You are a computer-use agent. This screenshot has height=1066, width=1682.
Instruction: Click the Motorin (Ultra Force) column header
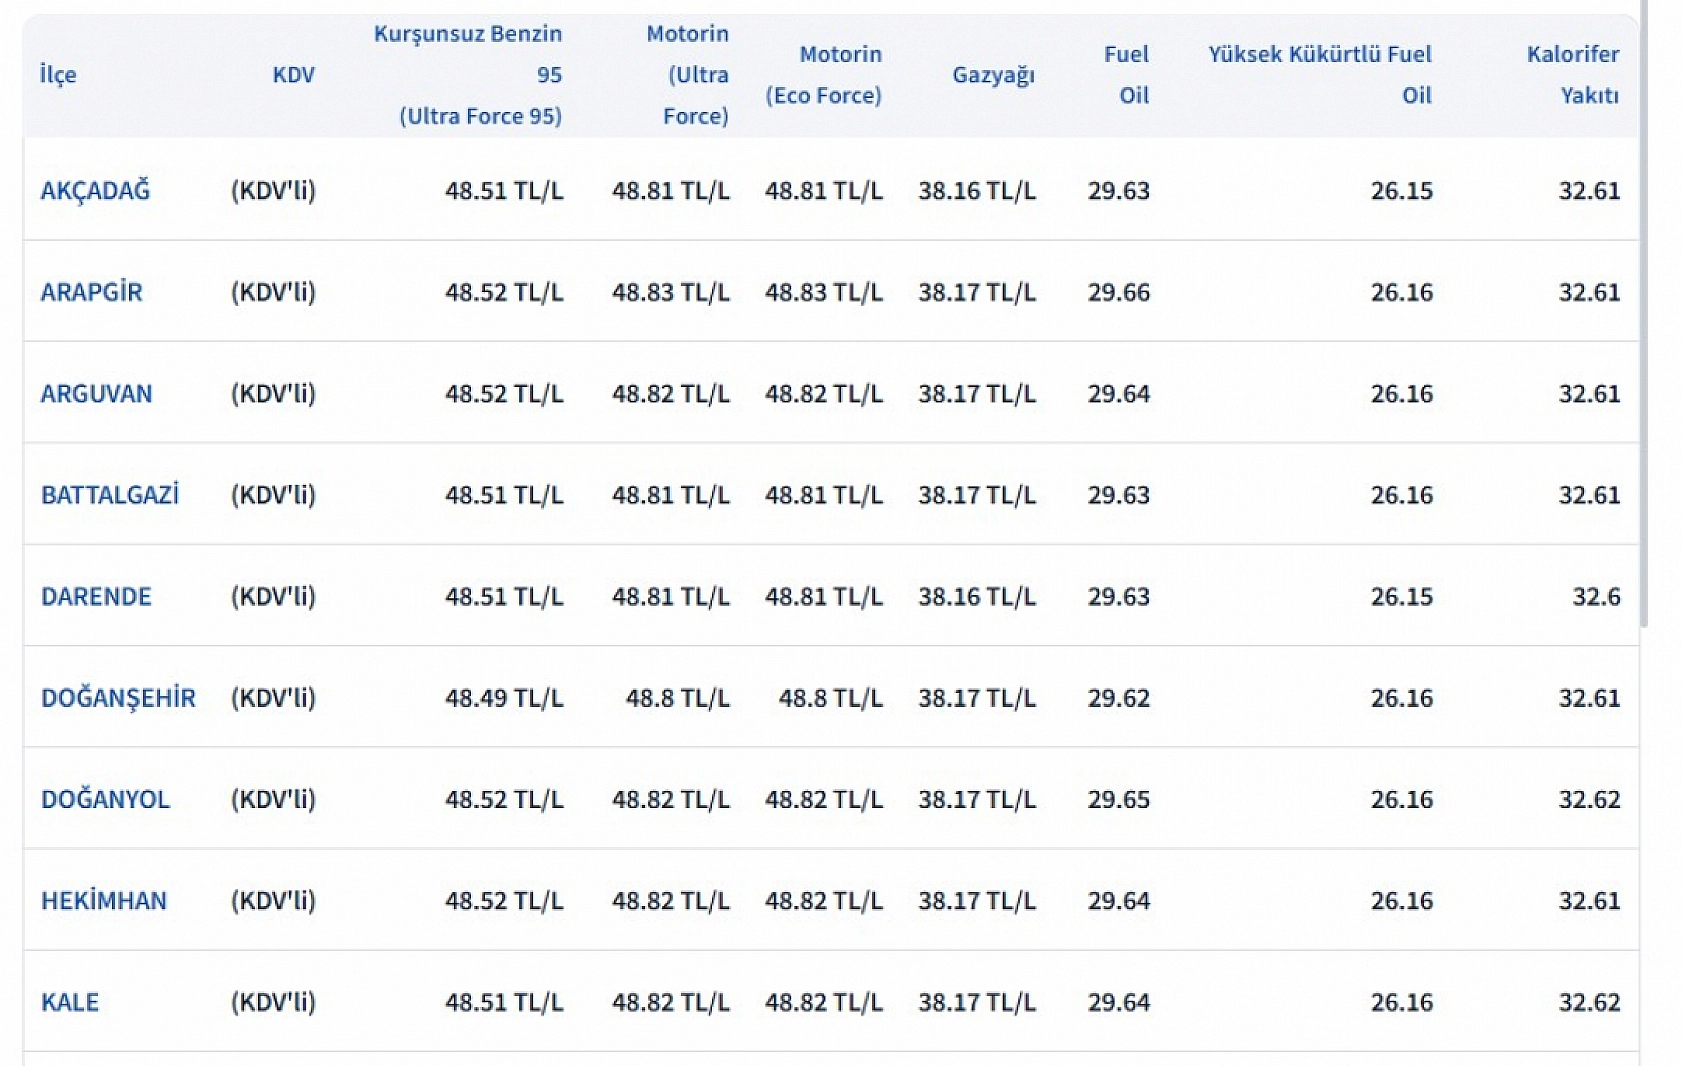tap(688, 75)
